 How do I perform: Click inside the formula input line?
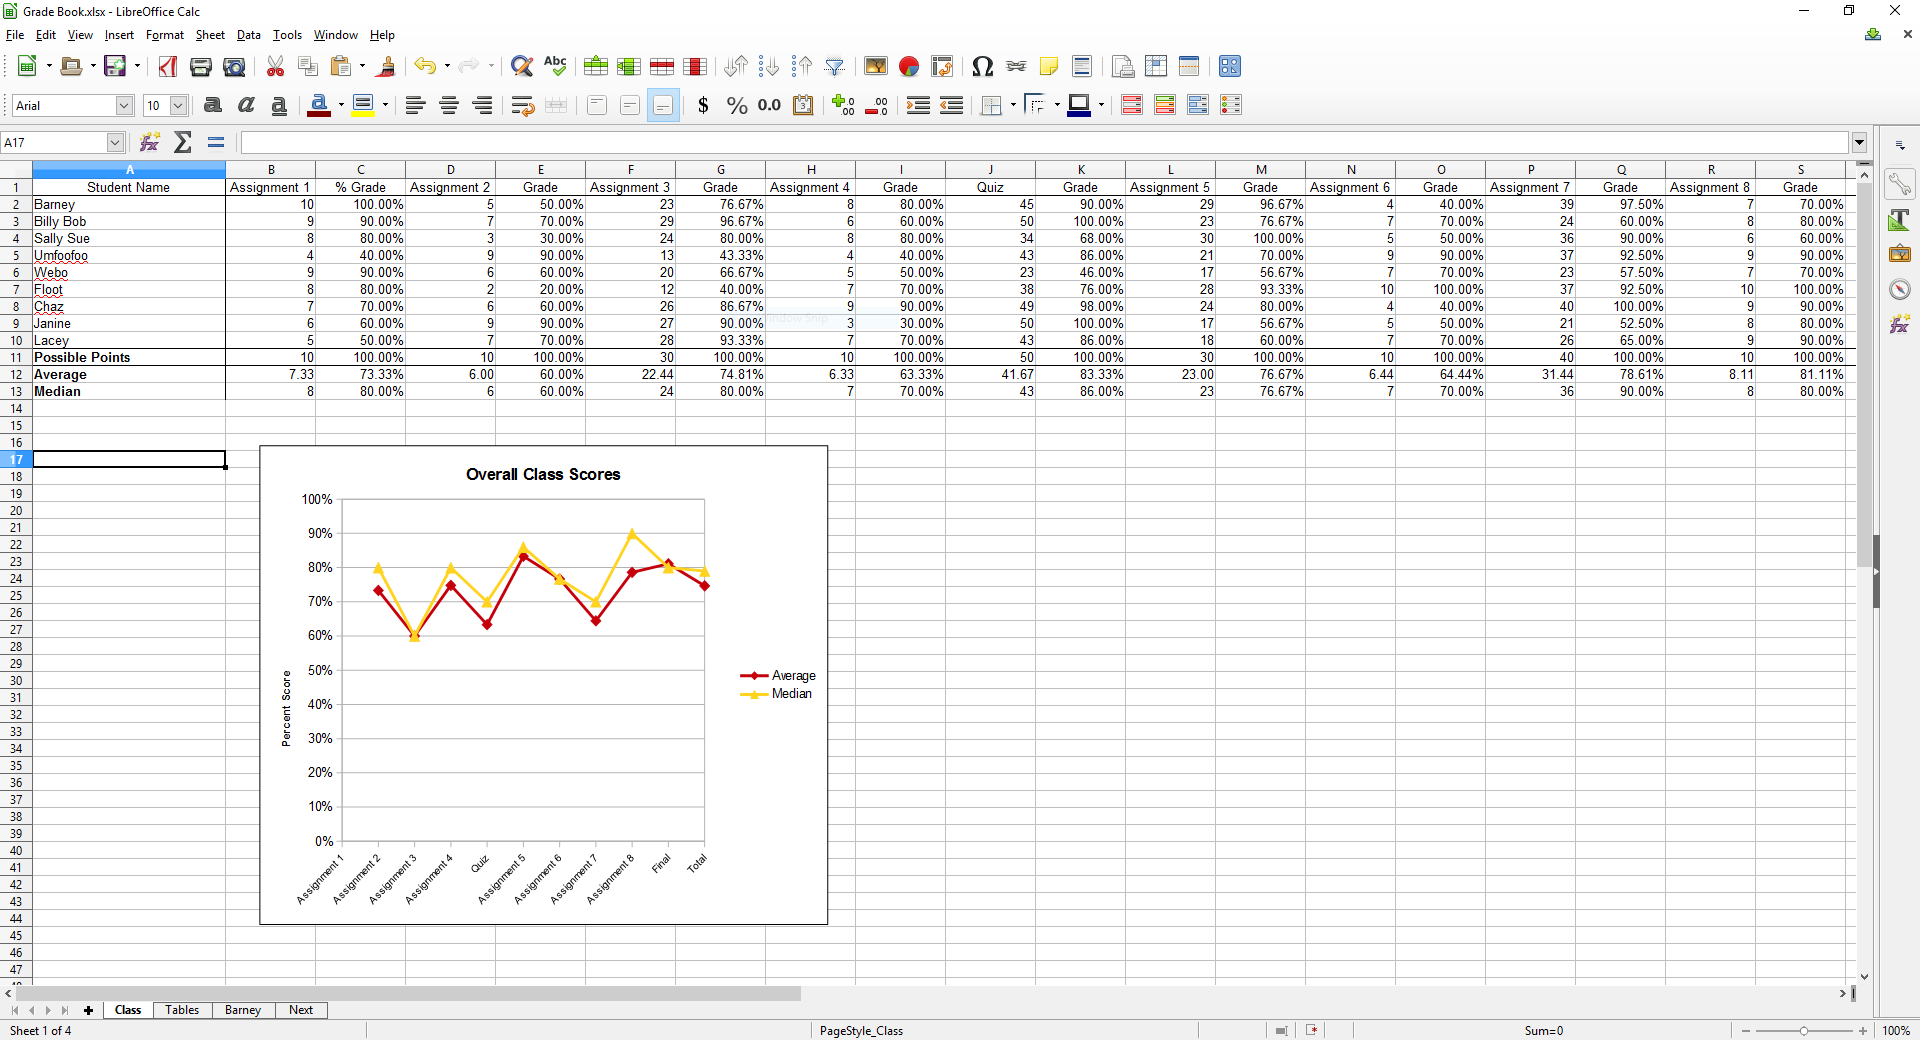pyautogui.click(x=1040, y=143)
